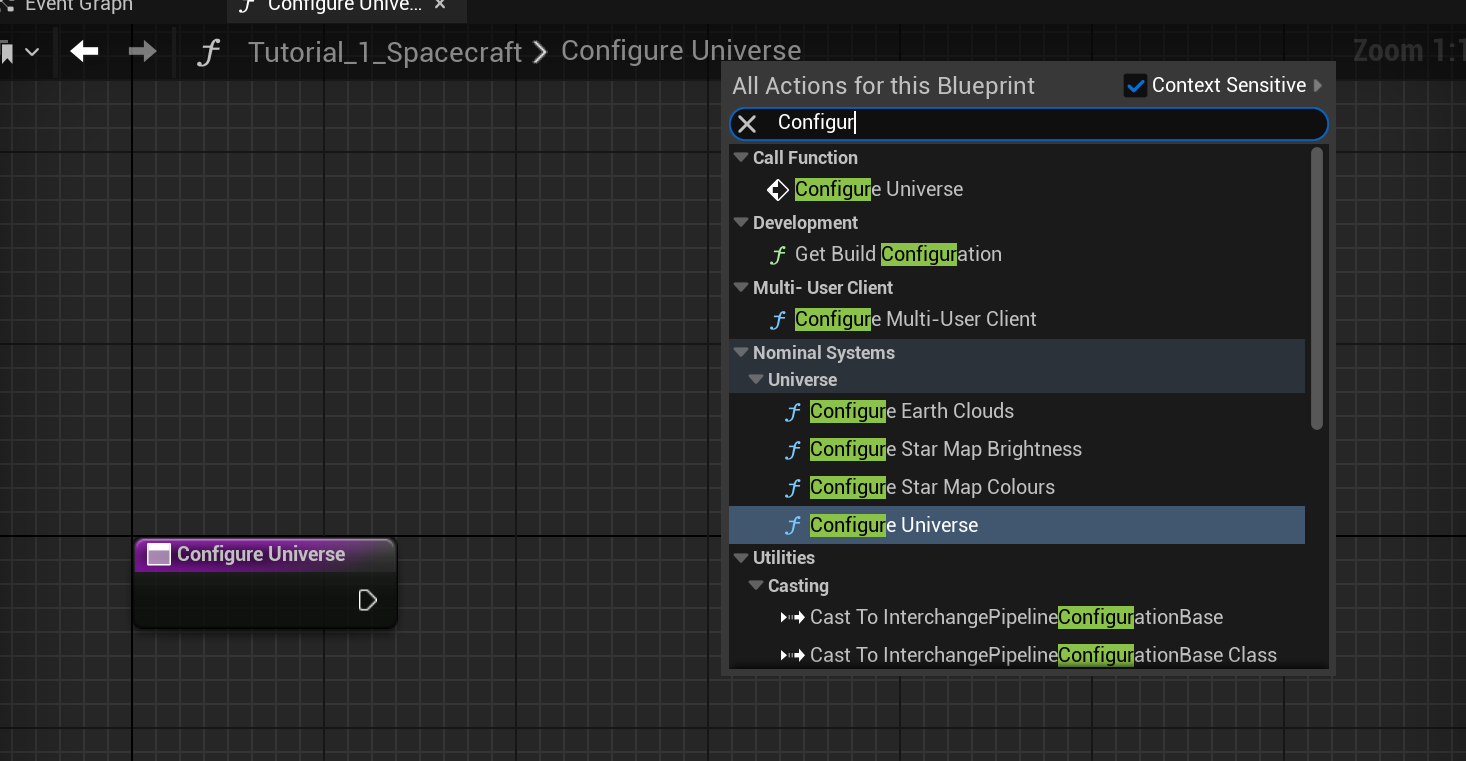Image resolution: width=1466 pixels, height=761 pixels.
Task: Click icon beside Configure Earth Clouds
Action: 793,412
